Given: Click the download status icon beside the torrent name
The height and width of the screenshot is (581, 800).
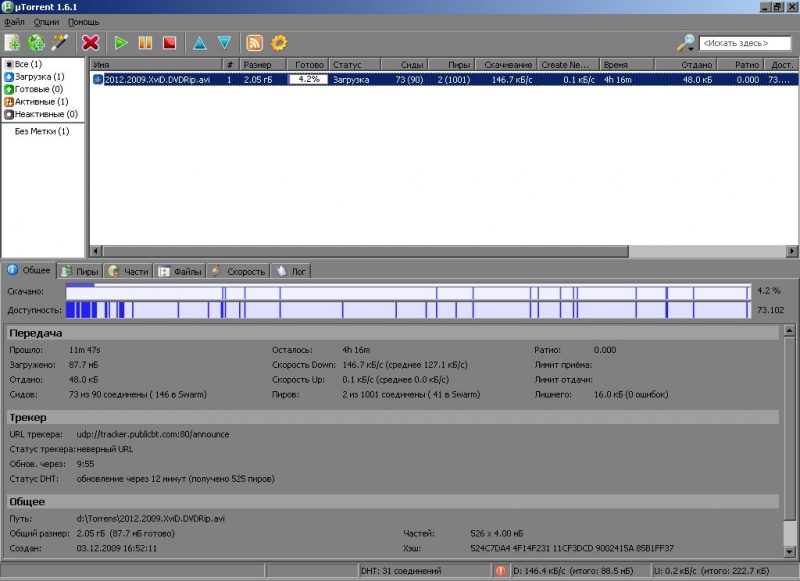Looking at the screenshot, I should [98, 80].
